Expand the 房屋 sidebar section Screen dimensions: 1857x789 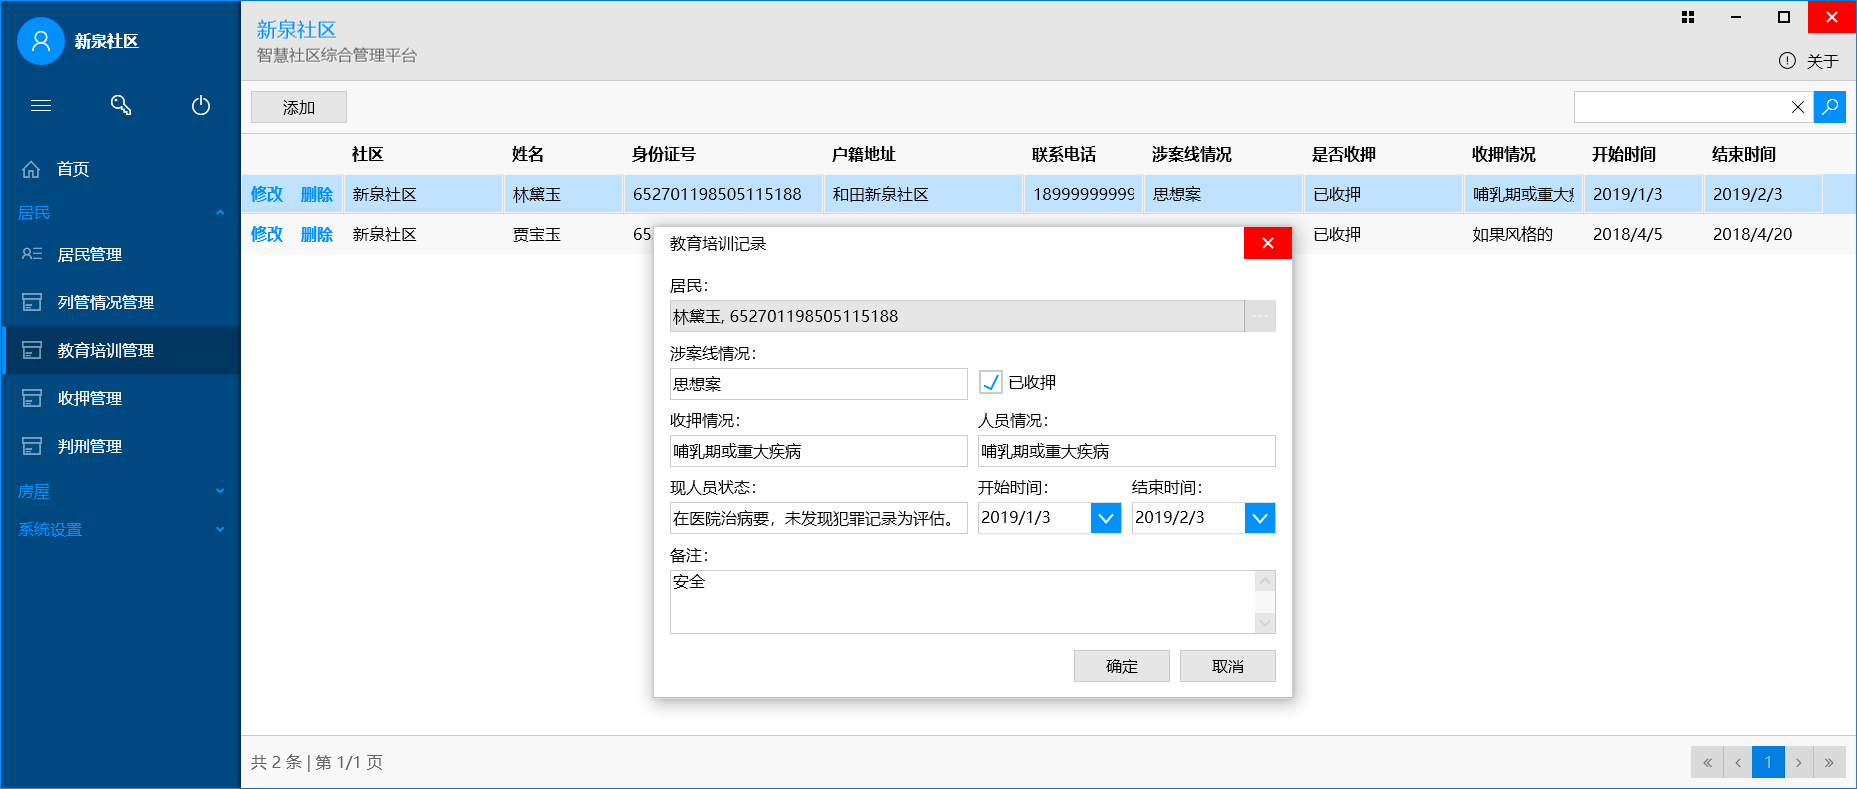(120, 491)
